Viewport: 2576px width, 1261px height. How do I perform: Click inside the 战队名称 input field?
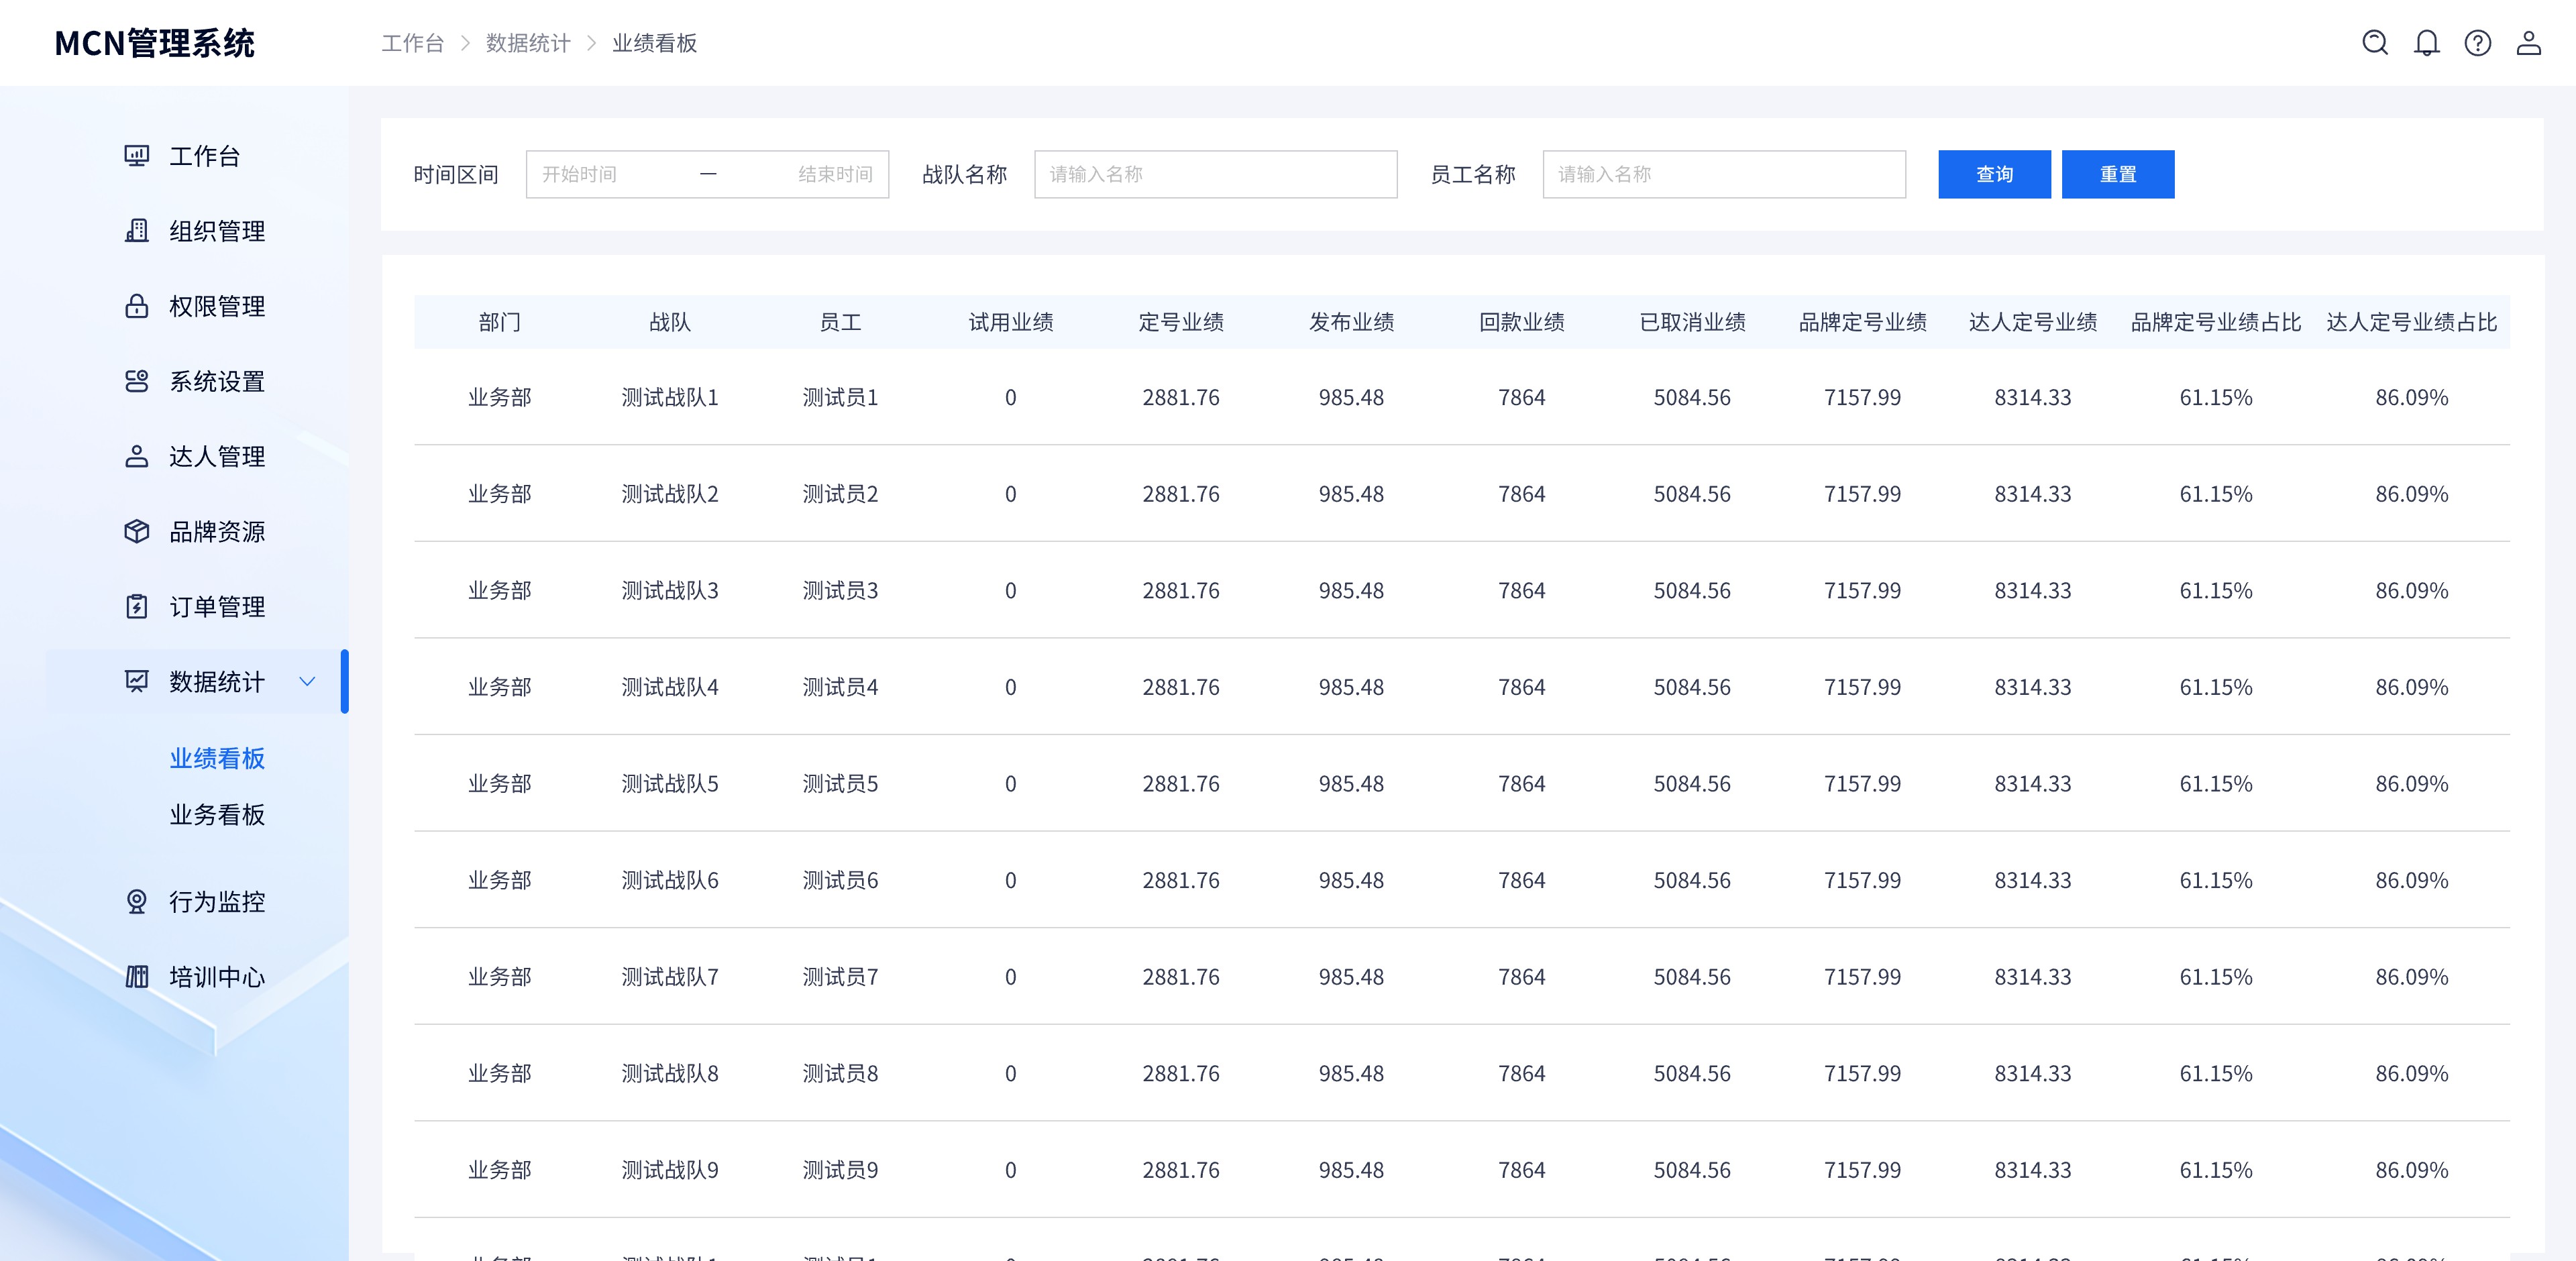[x=1216, y=173]
